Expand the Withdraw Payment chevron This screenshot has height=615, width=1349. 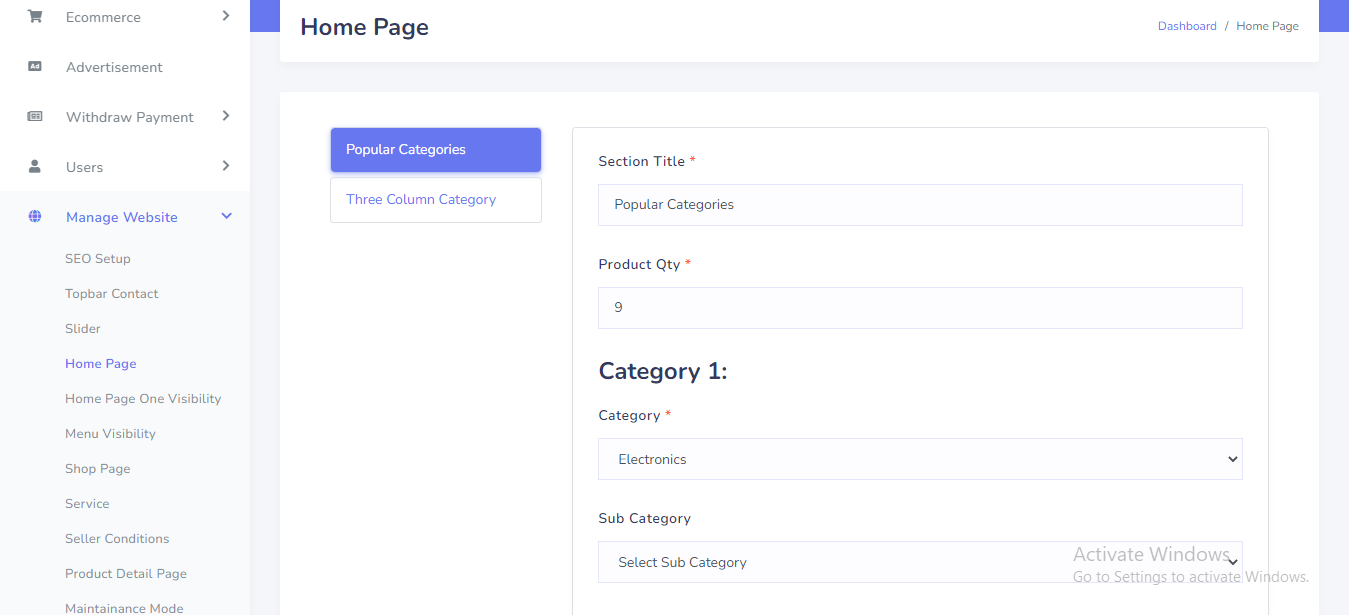click(226, 116)
